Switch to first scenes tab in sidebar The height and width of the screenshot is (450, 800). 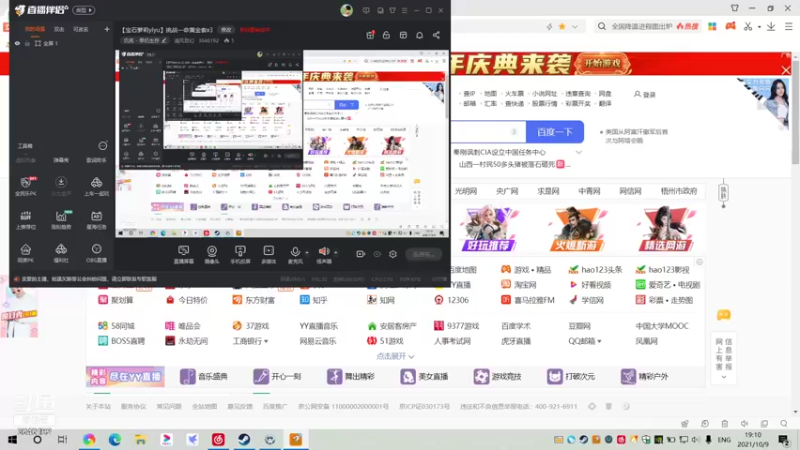coord(35,30)
